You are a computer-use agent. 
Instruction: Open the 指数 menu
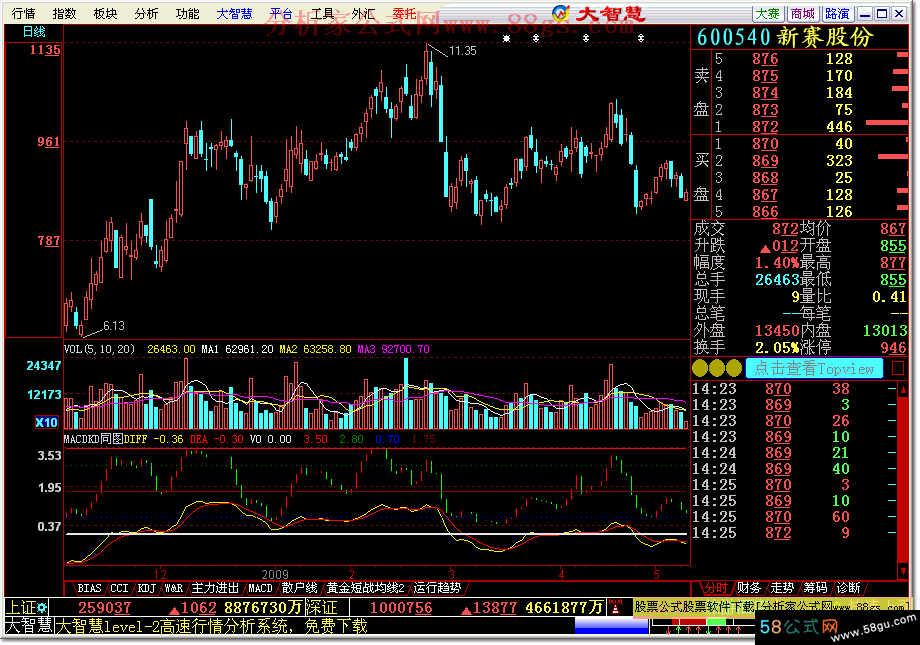pyautogui.click(x=65, y=13)
